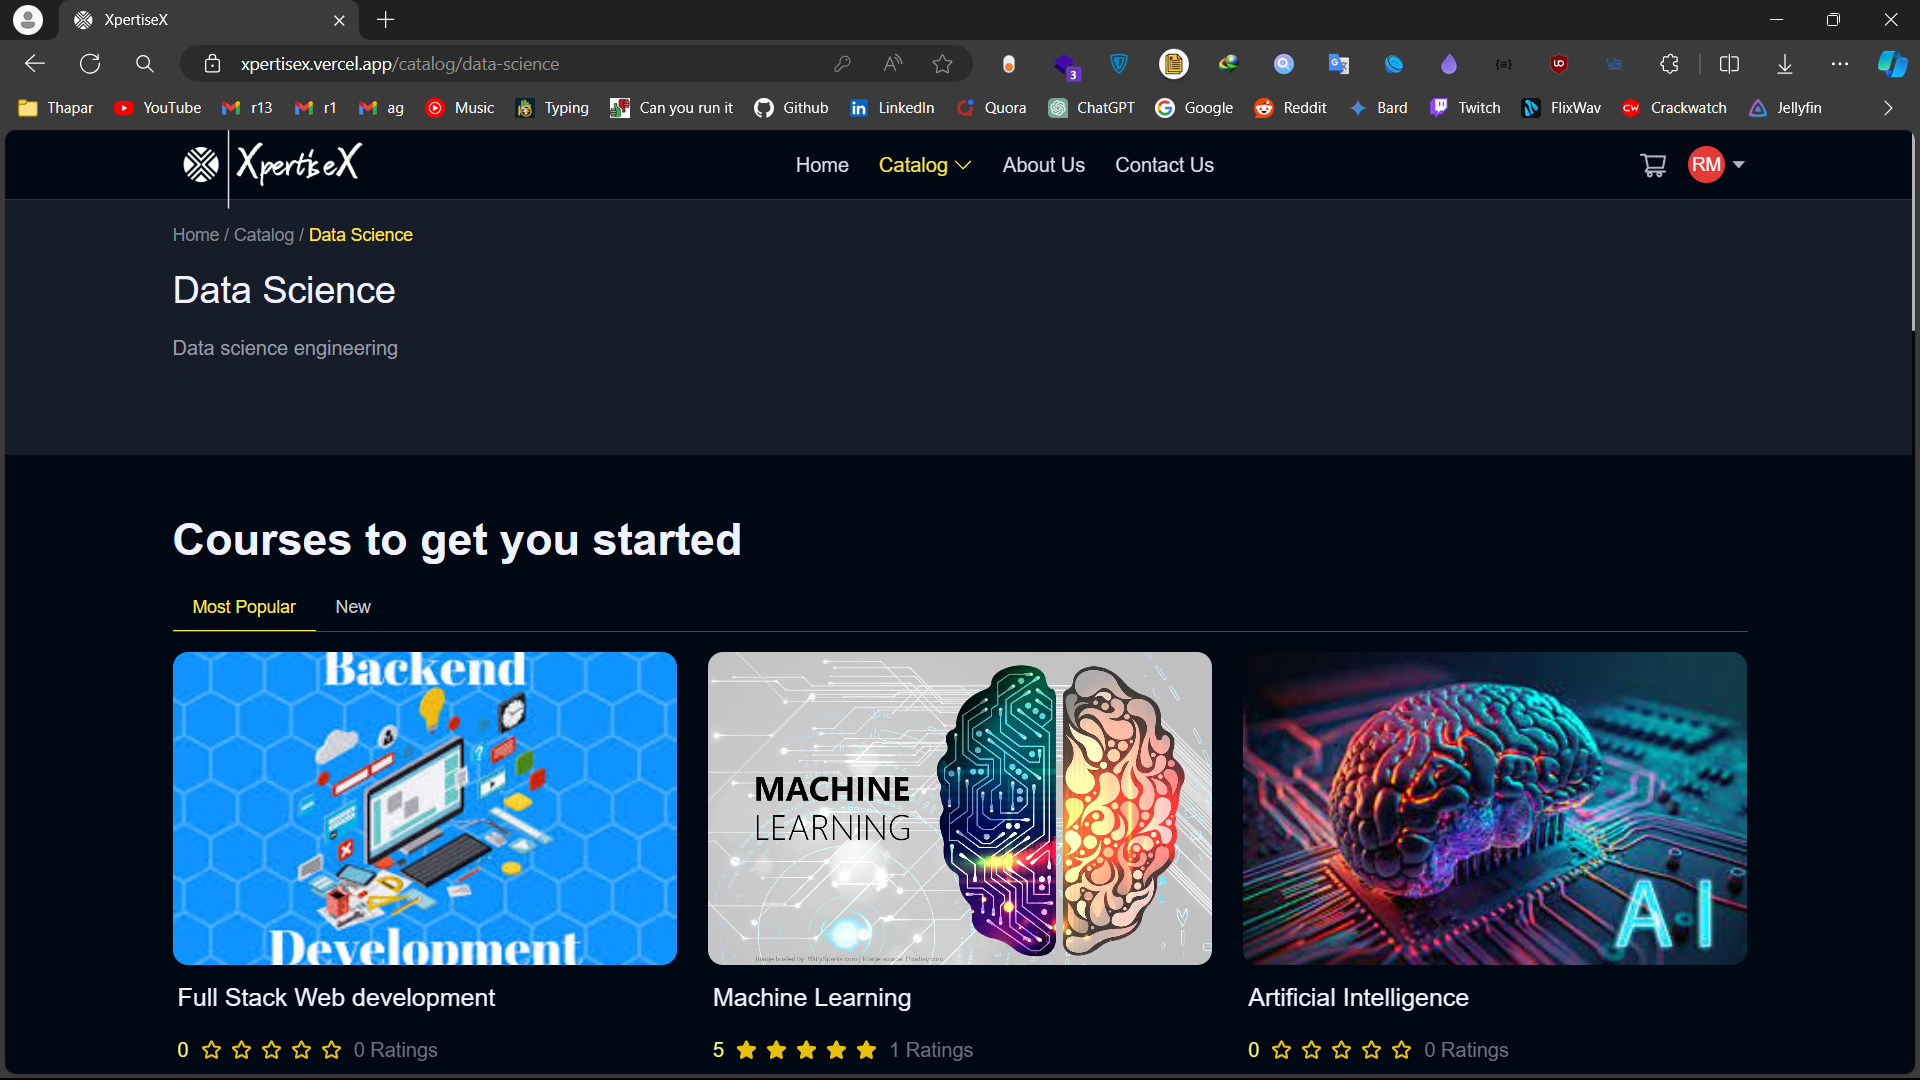Open the browser Extensions puzzle icon

[x=1669, y=64]
